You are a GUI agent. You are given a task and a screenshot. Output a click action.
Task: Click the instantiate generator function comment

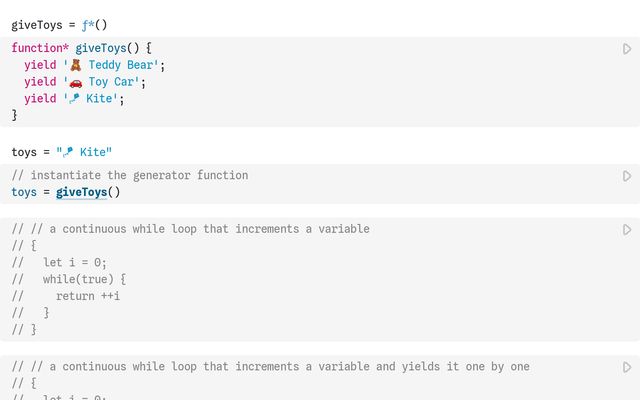coord(130,176)
